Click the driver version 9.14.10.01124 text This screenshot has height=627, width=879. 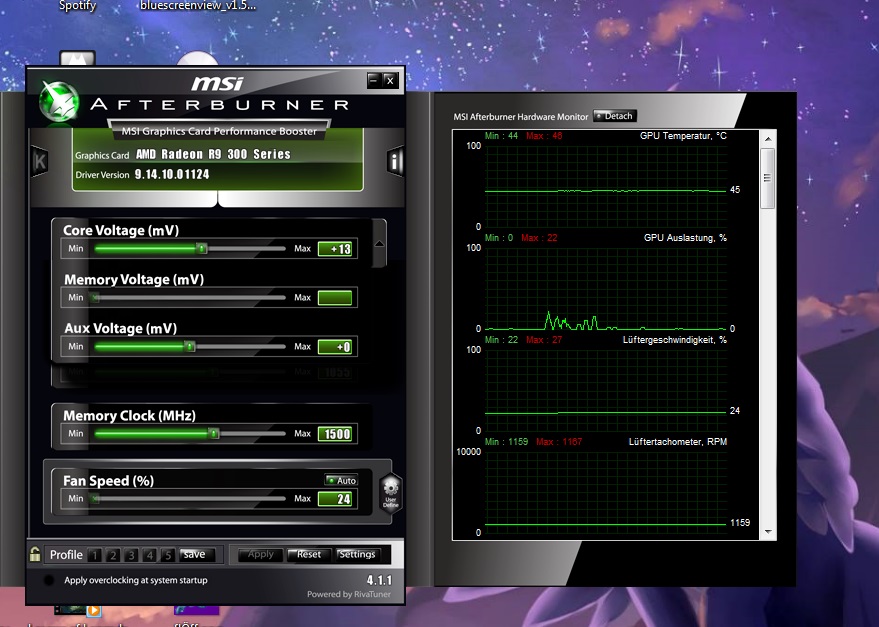(172, 174)
